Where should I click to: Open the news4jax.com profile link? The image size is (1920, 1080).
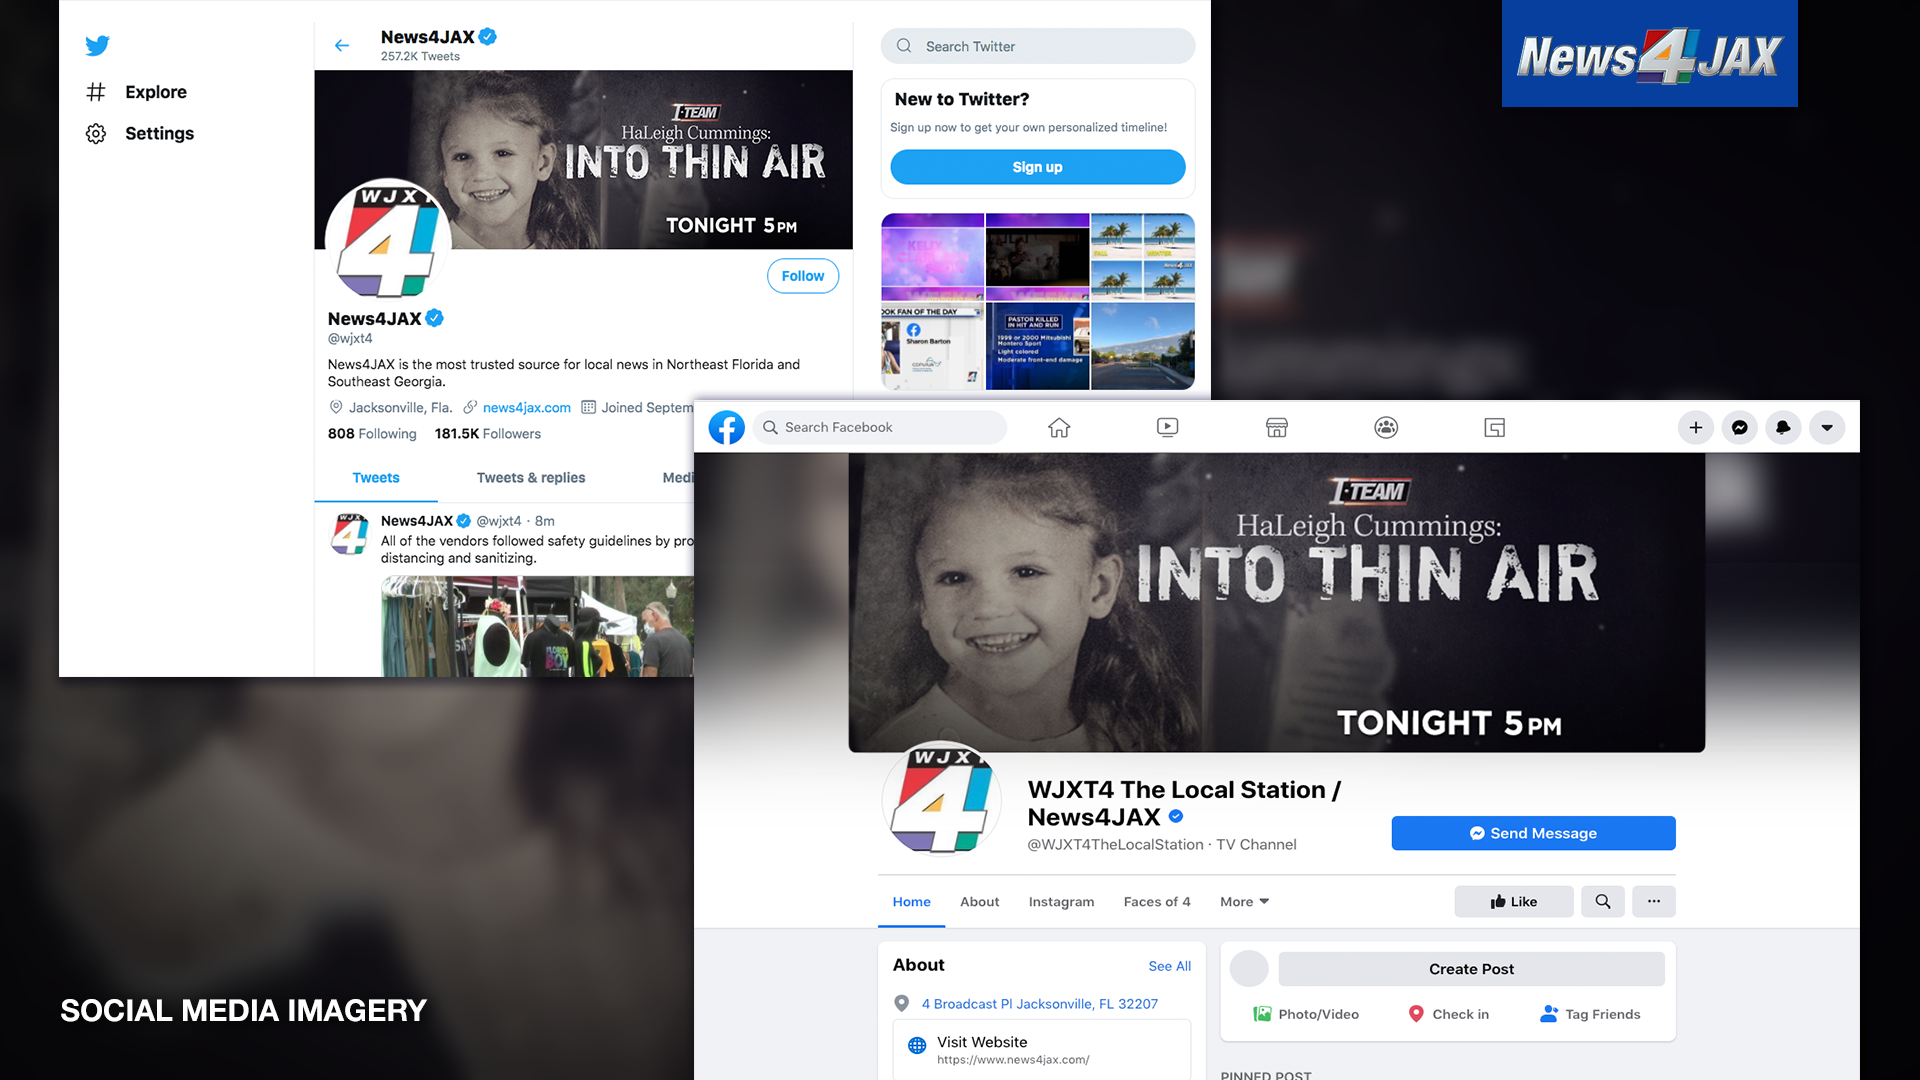click(526, 407)
